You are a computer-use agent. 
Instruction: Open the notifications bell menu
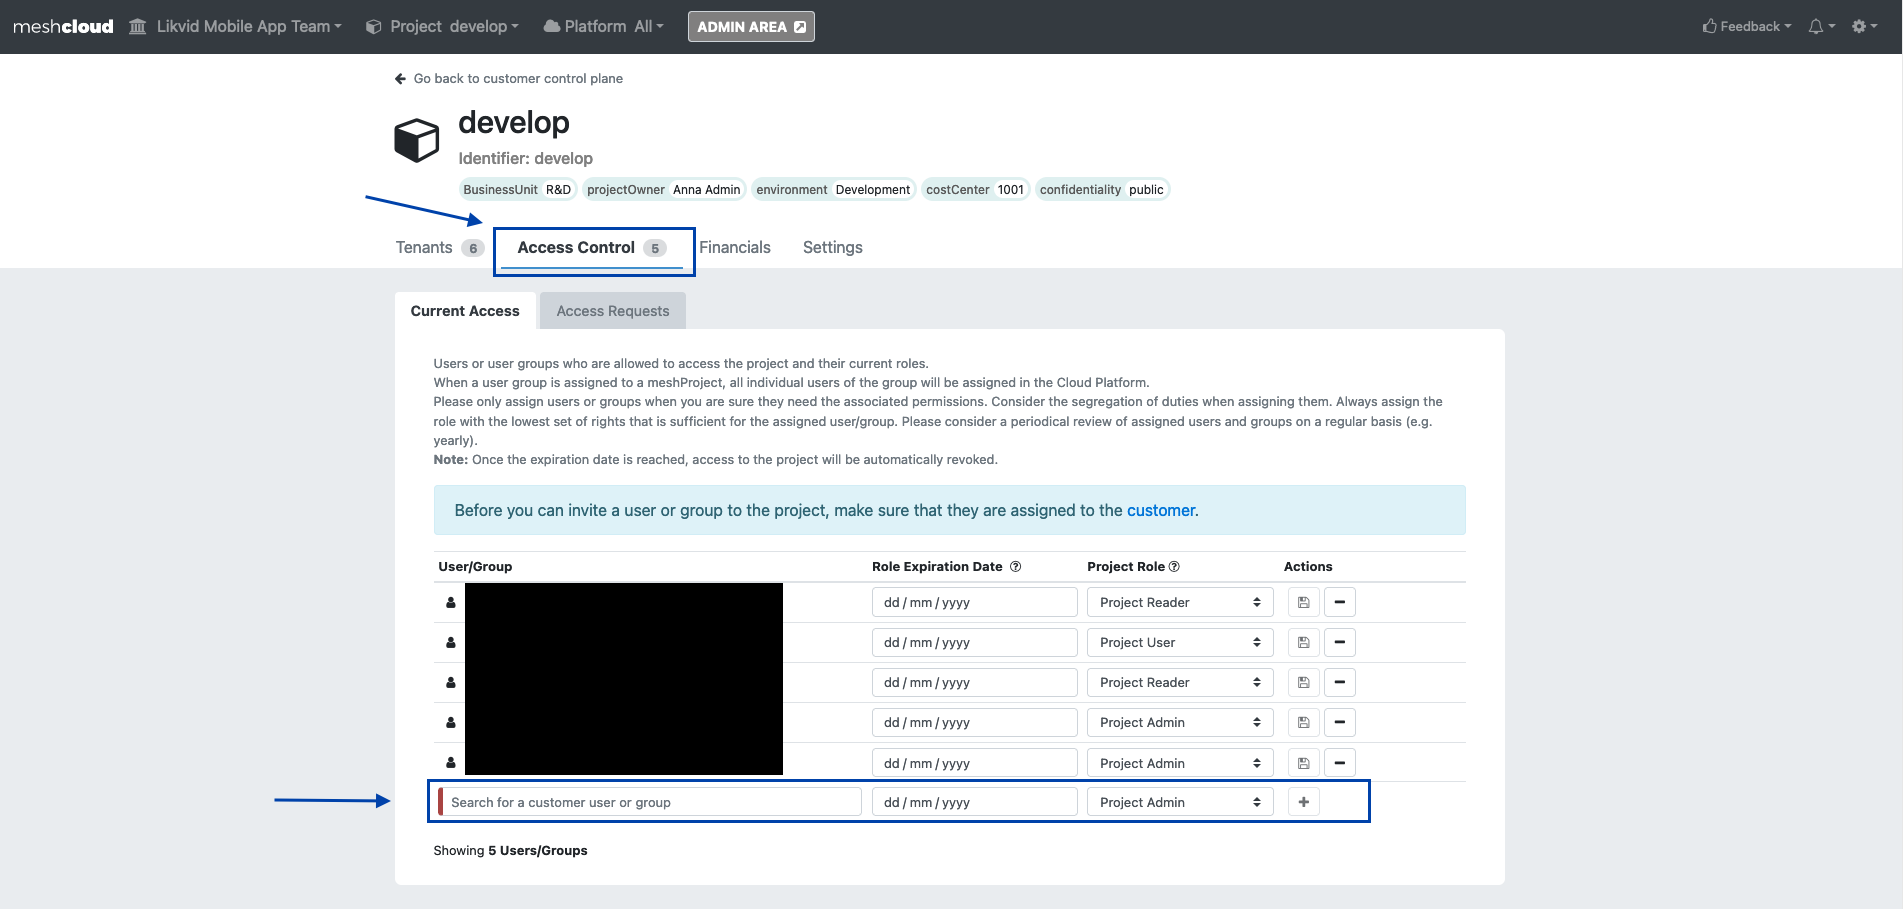pyautogui.click(x=1821, y=27)
